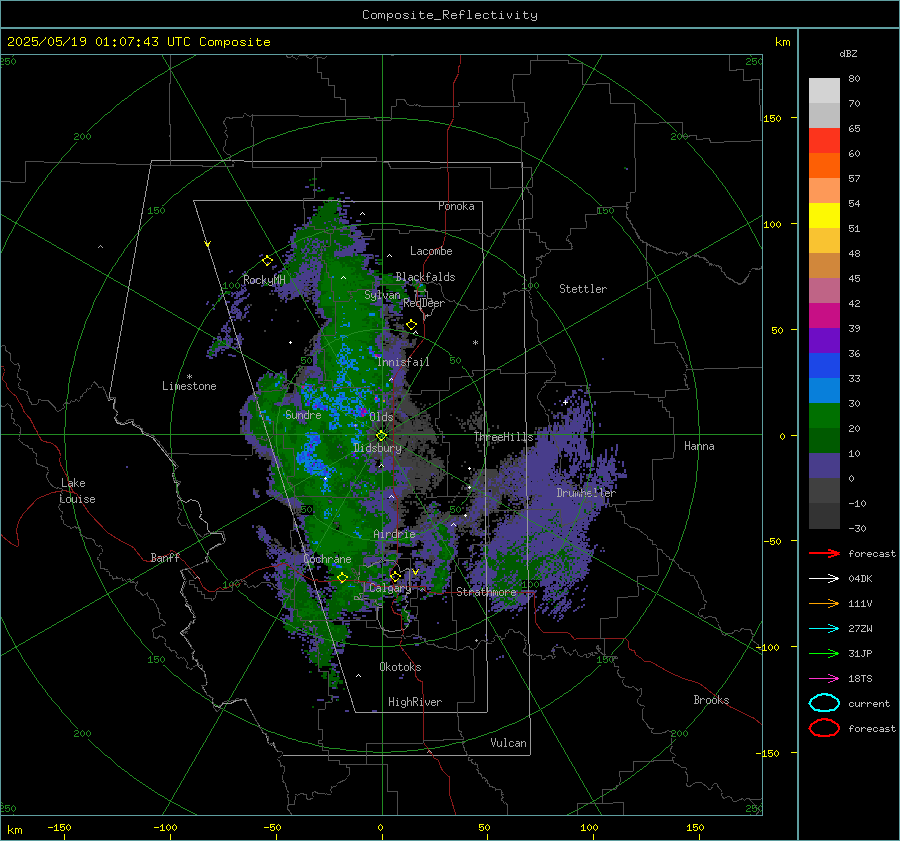Select the blue 33–36 dBZ swatch
This screenshot has width=900, height=841.
824,366
